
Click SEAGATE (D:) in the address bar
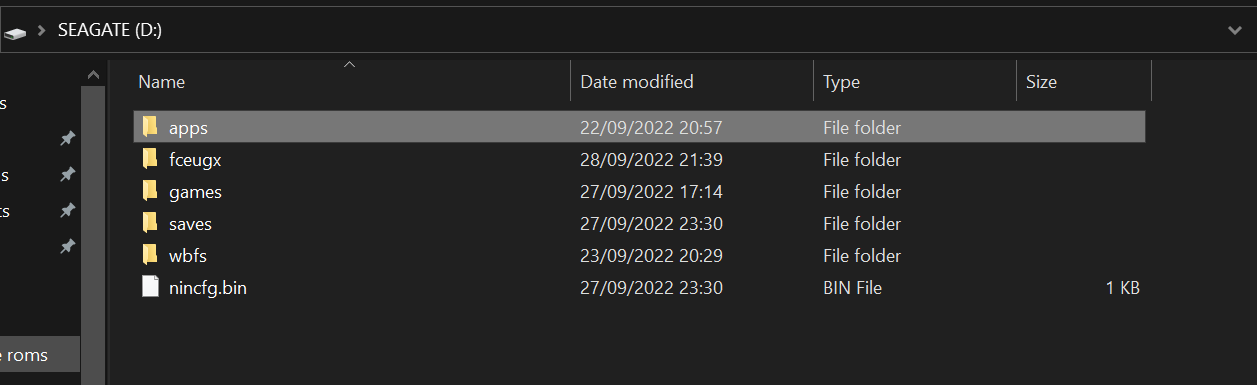click(x=110, y=31)
